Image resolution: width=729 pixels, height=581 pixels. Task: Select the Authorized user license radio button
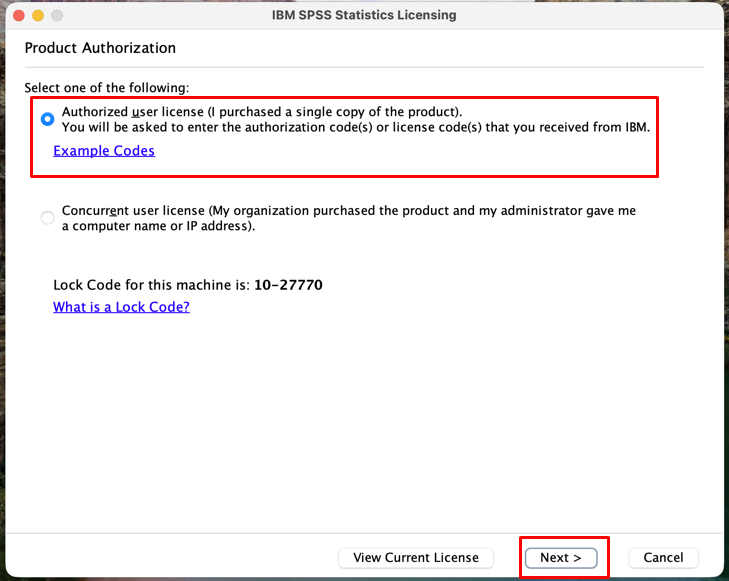pos(47,119)
